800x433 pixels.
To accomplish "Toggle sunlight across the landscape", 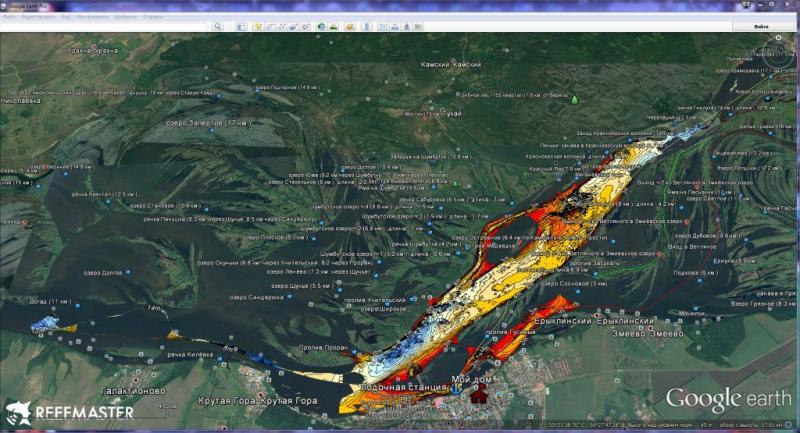I will pos(333,26).
